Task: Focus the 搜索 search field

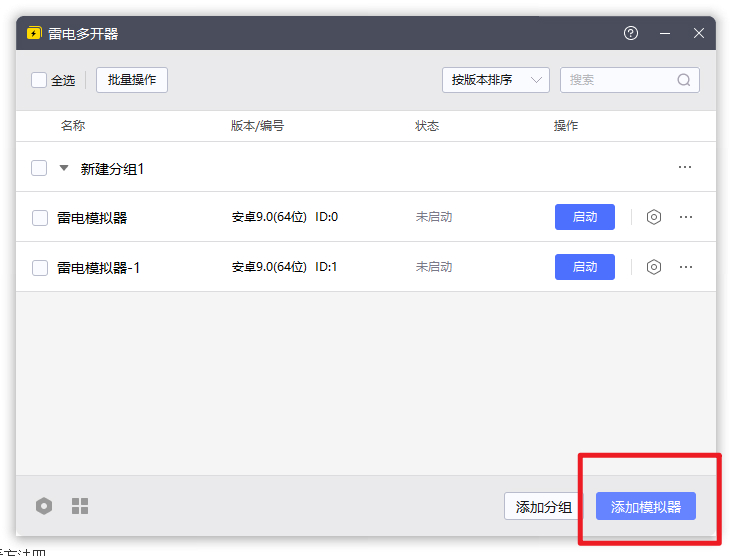Action: click(x=629, y=80)
